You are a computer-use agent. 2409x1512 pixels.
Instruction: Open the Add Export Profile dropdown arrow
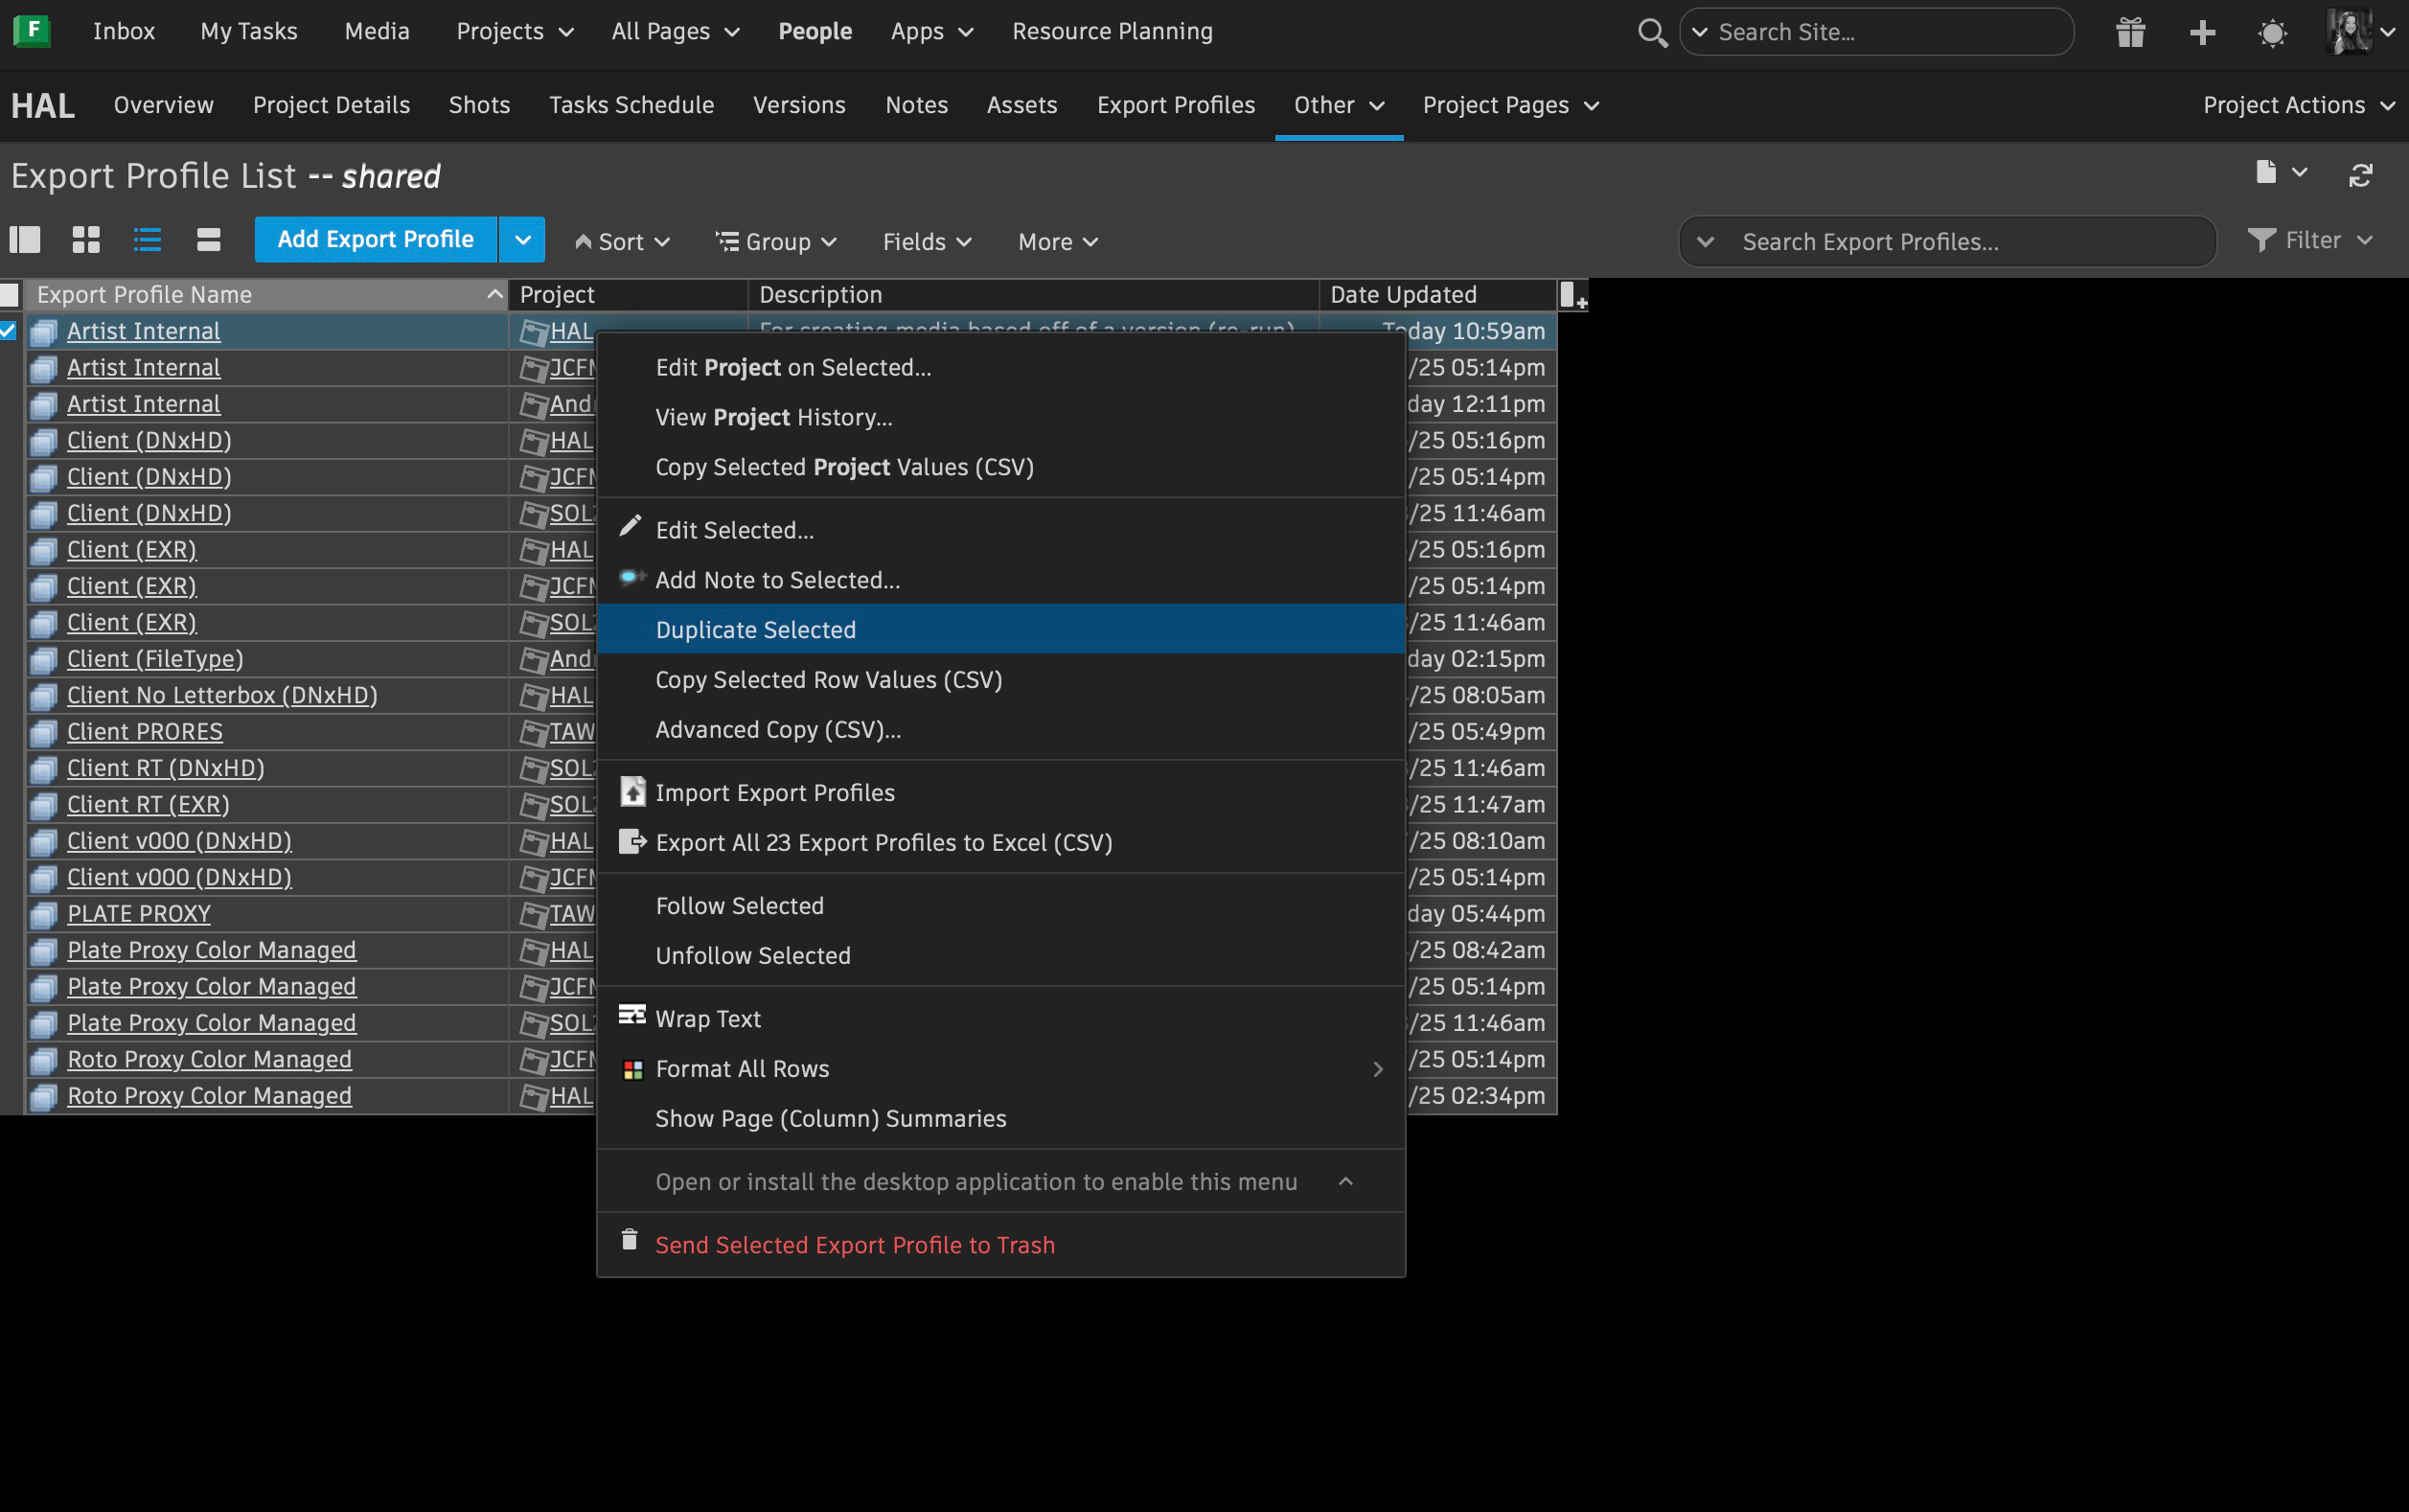click(522, 240)
